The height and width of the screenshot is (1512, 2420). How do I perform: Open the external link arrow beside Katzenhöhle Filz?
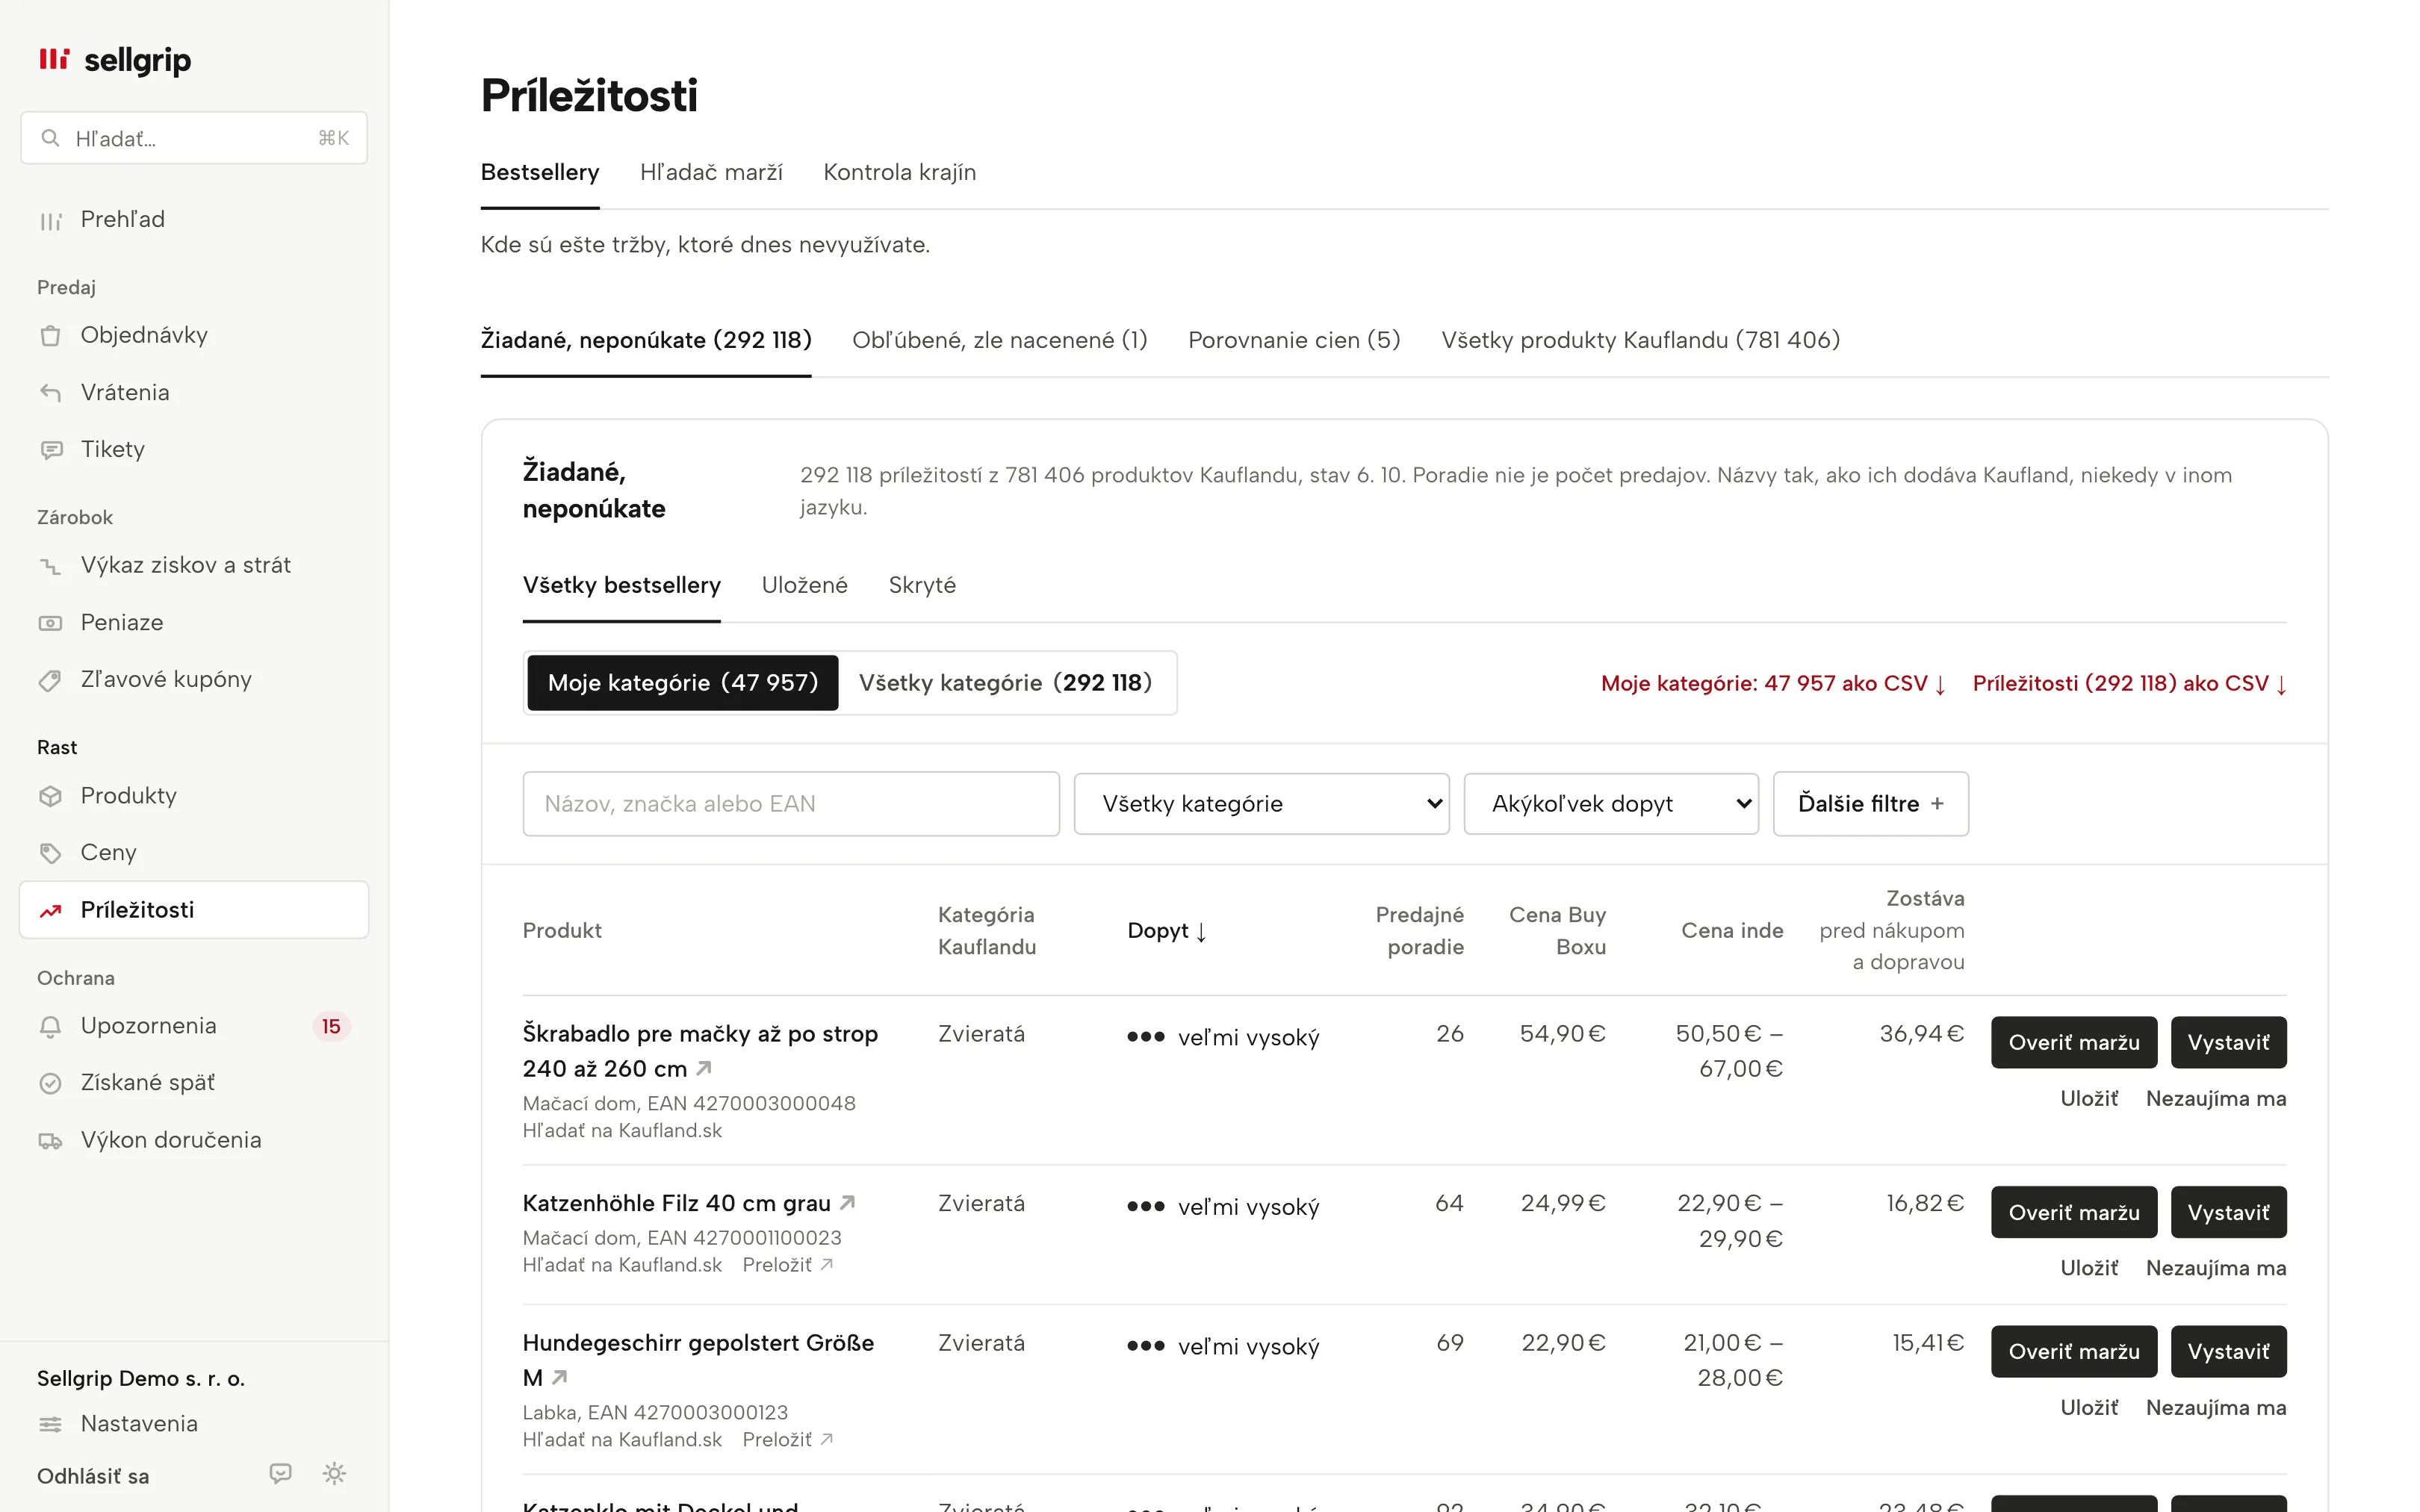coord(848,1202)
